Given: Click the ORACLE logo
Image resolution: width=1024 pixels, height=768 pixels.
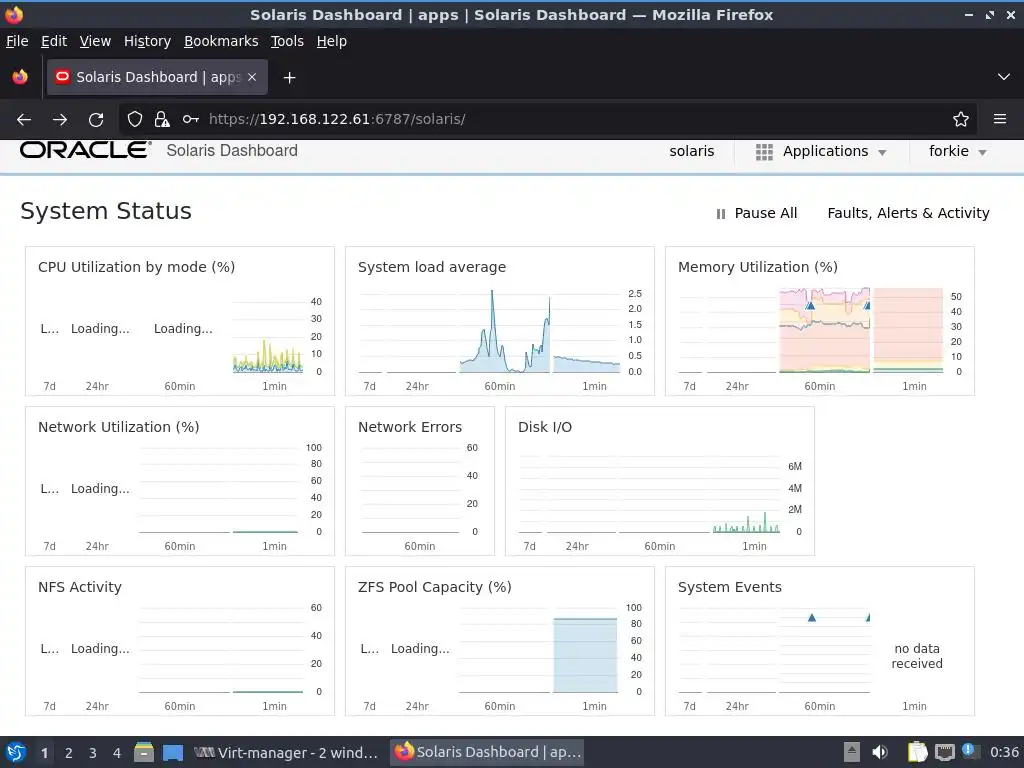Looking at the screenshot, I should tap(86, 150).
